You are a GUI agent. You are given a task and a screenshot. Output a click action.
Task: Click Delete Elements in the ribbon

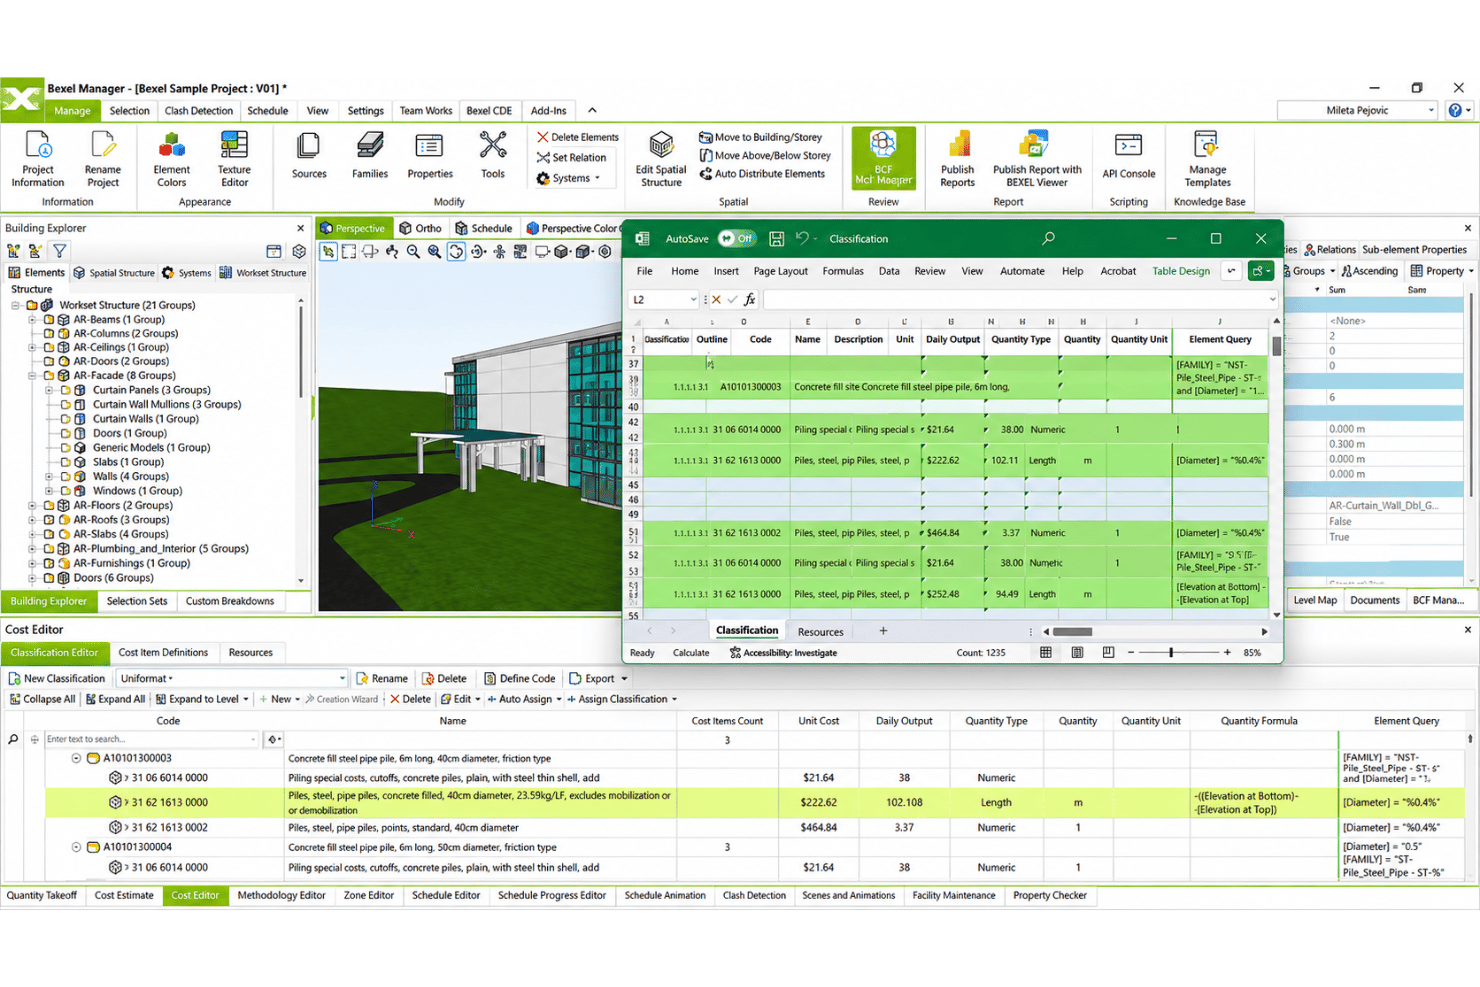pyautogui.click(x=577, y=138)
